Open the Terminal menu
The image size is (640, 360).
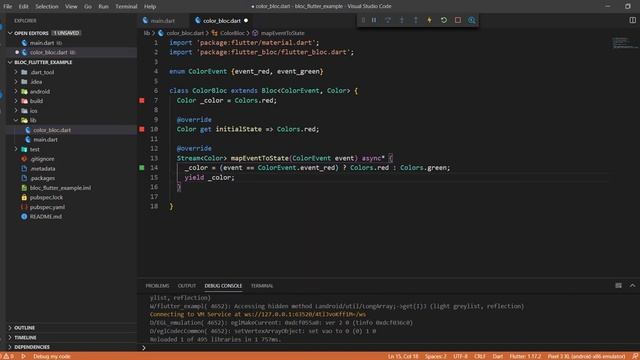[x=126, y=6]
